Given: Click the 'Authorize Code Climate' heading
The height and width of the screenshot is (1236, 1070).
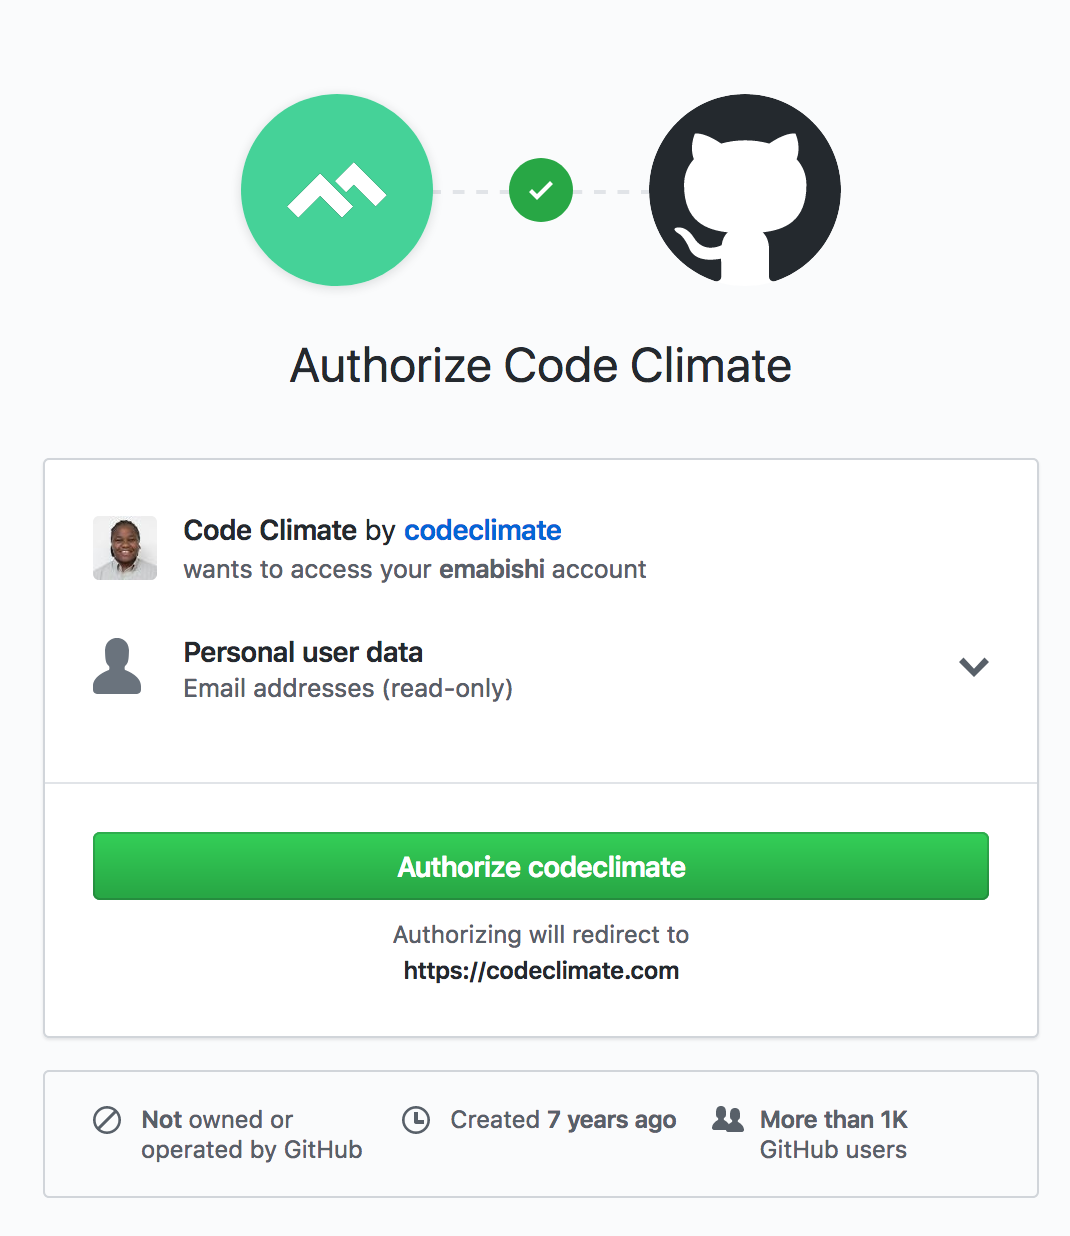Looking at the screenshot, I should tap(540, 365).
